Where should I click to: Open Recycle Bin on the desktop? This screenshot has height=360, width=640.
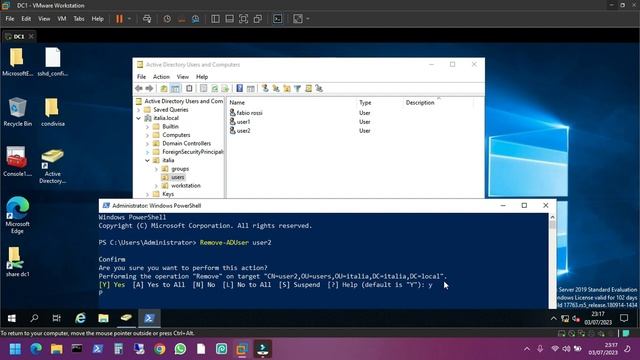point(17,112)
